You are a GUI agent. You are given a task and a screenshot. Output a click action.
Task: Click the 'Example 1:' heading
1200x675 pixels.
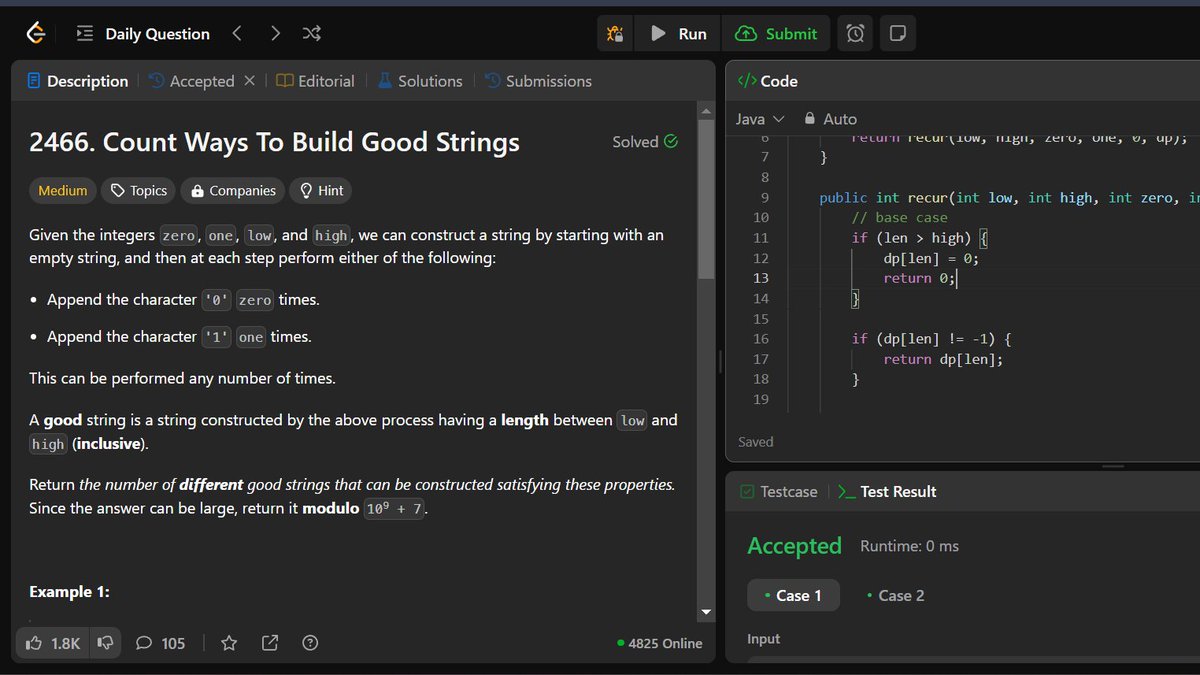(69, 592)
